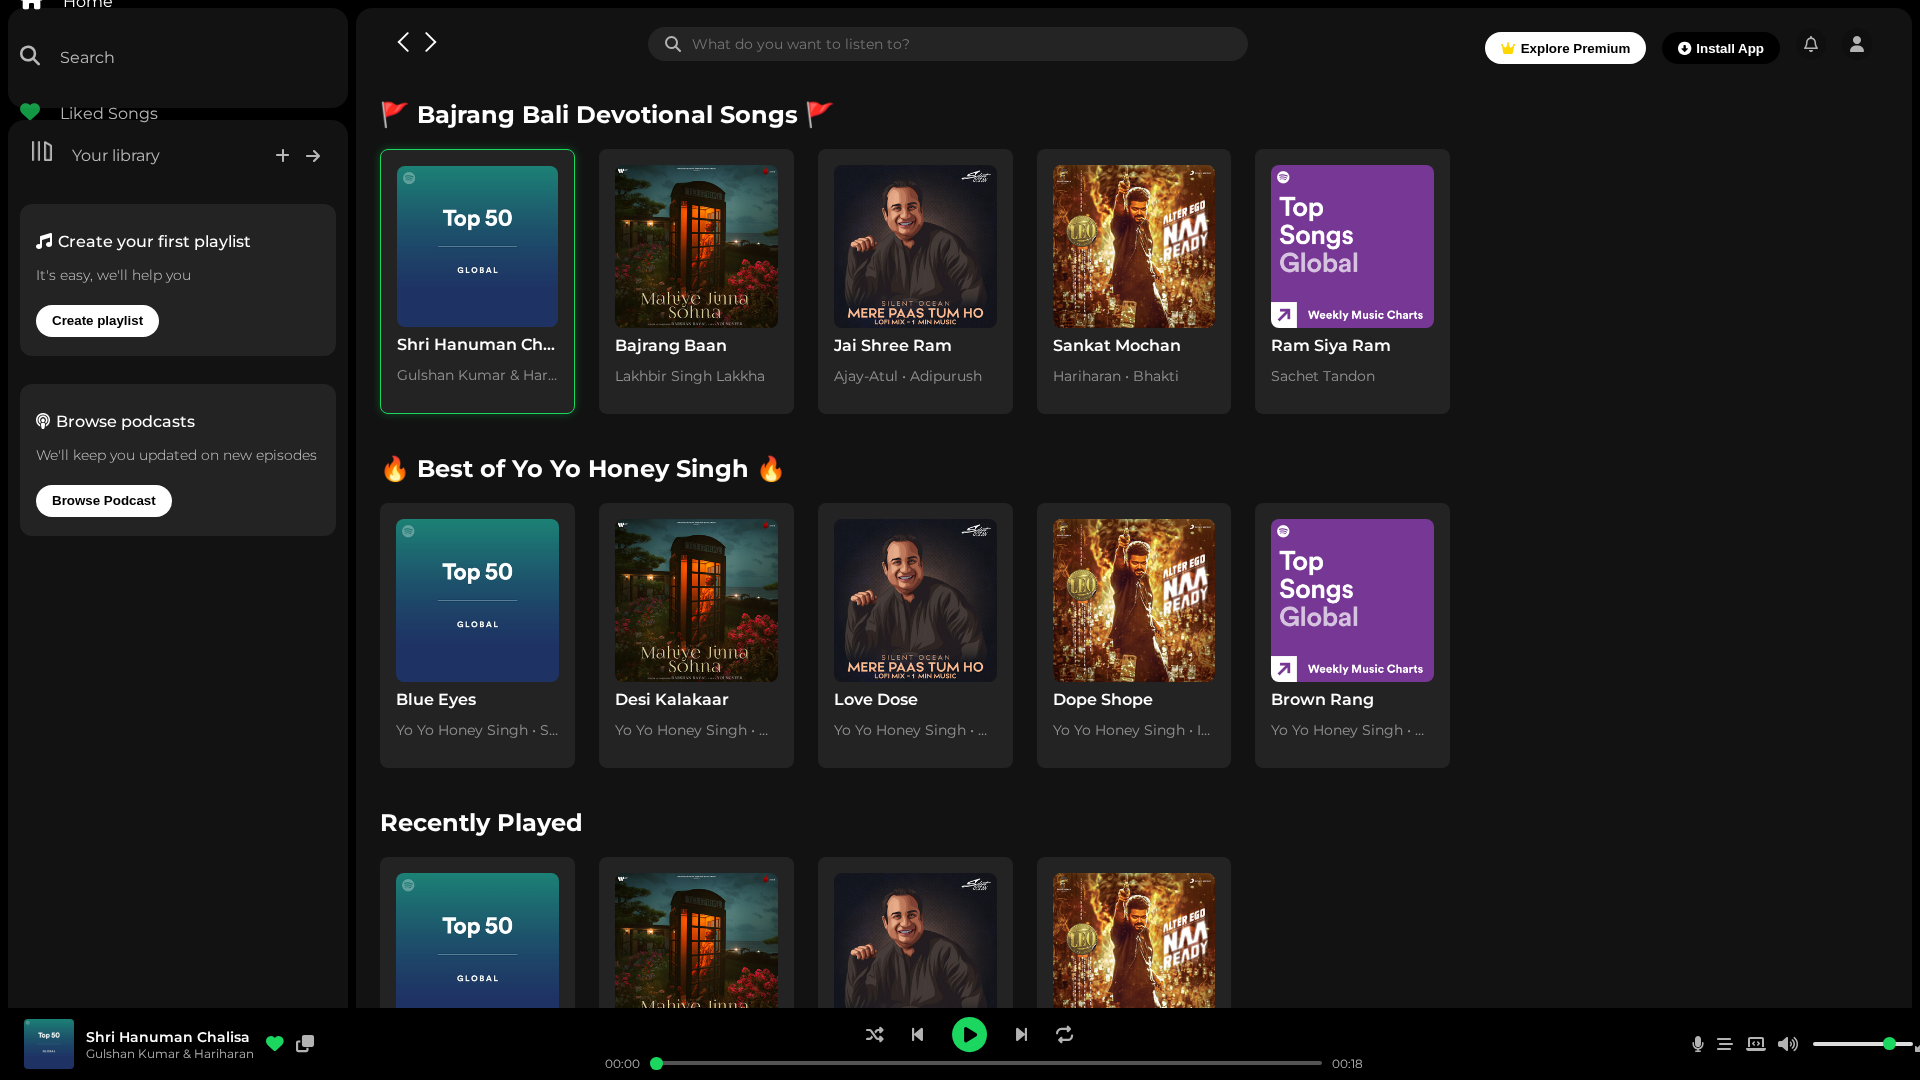Select the Desi Kalakaar song title

[672, 699]
